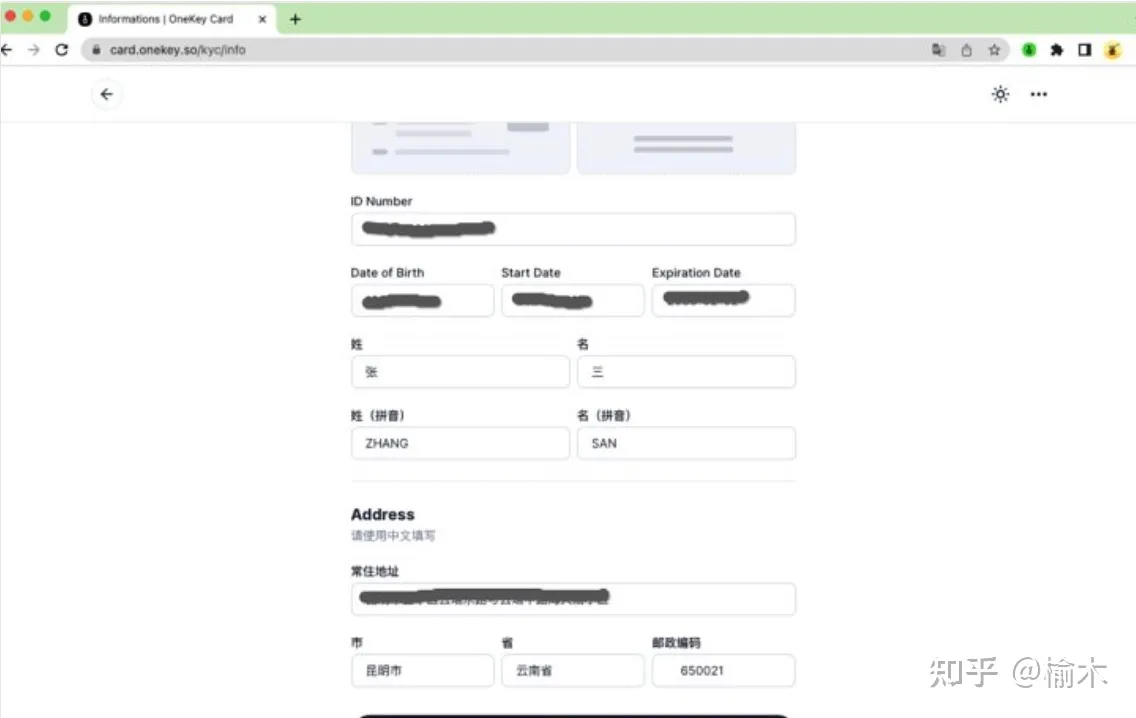The width and height of the screenshot is (1136, 718).
Task: Open the translate page icon
Action: tap(938, 50)
